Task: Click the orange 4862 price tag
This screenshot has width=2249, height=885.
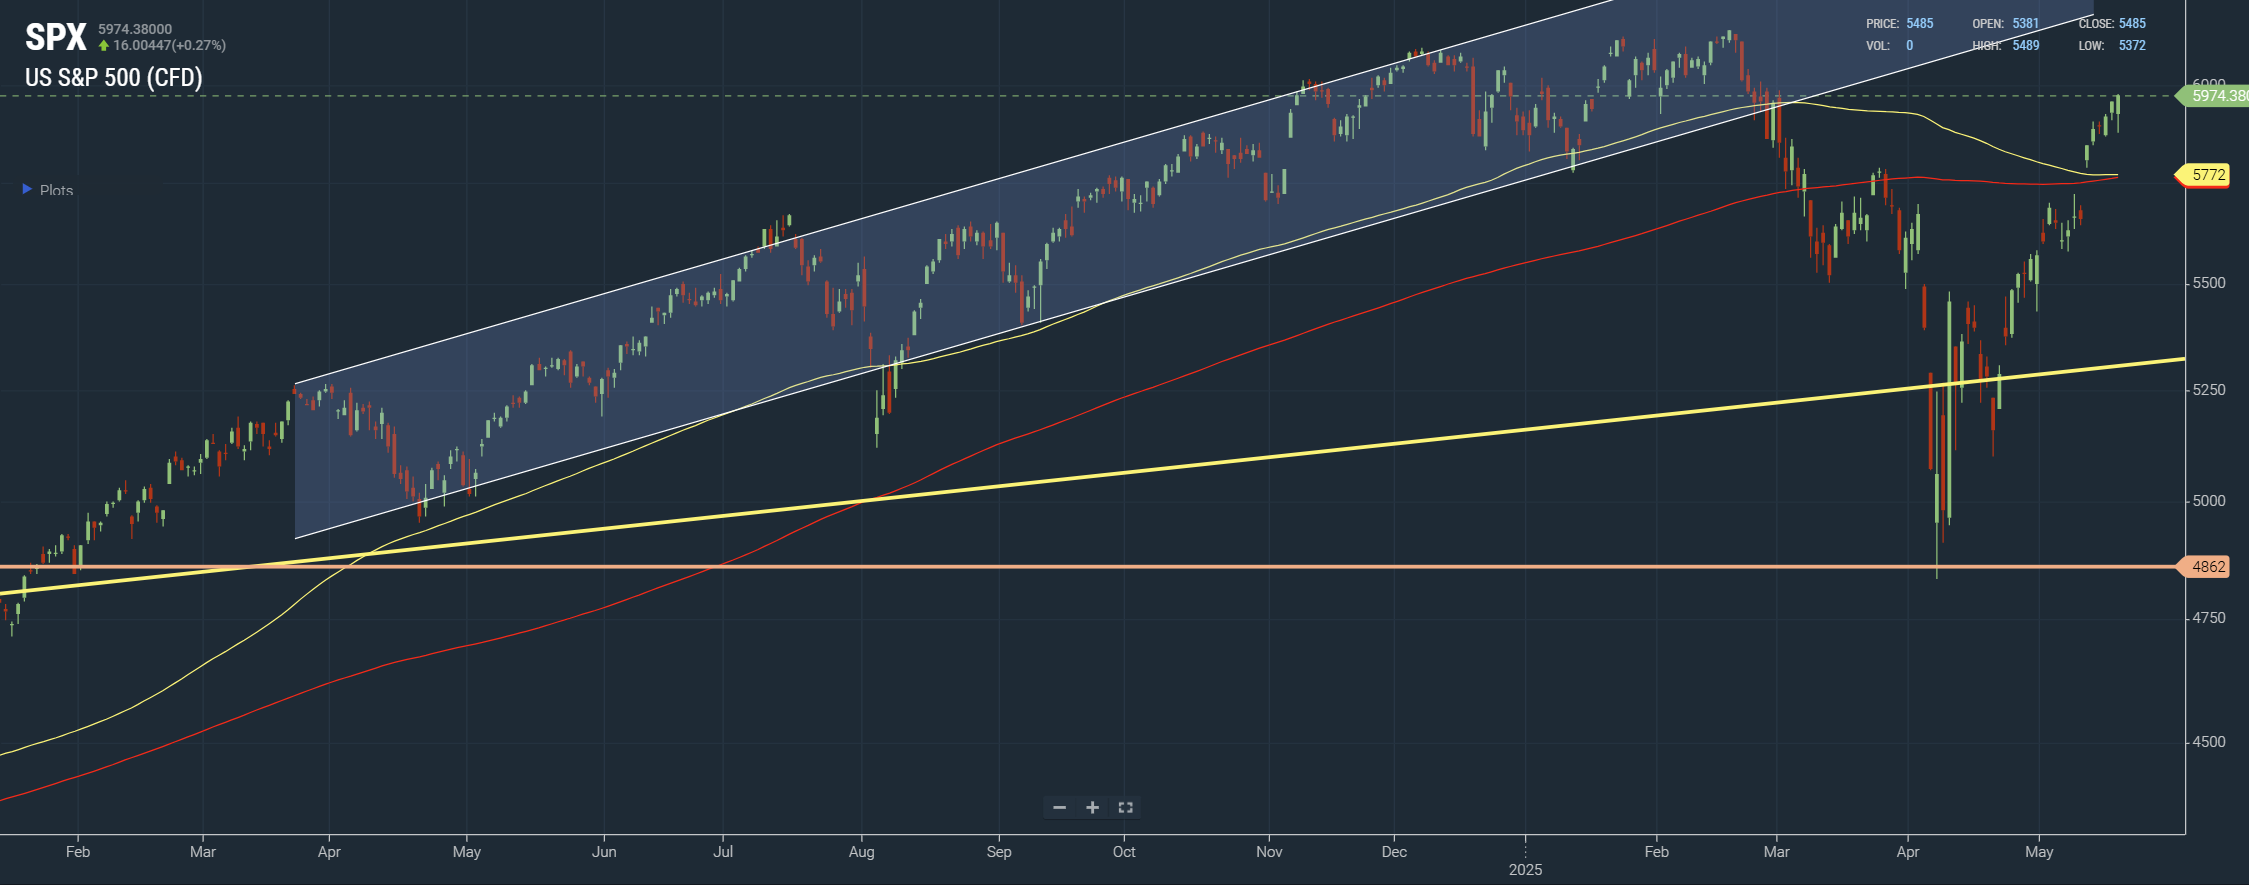Action: 2205,567
